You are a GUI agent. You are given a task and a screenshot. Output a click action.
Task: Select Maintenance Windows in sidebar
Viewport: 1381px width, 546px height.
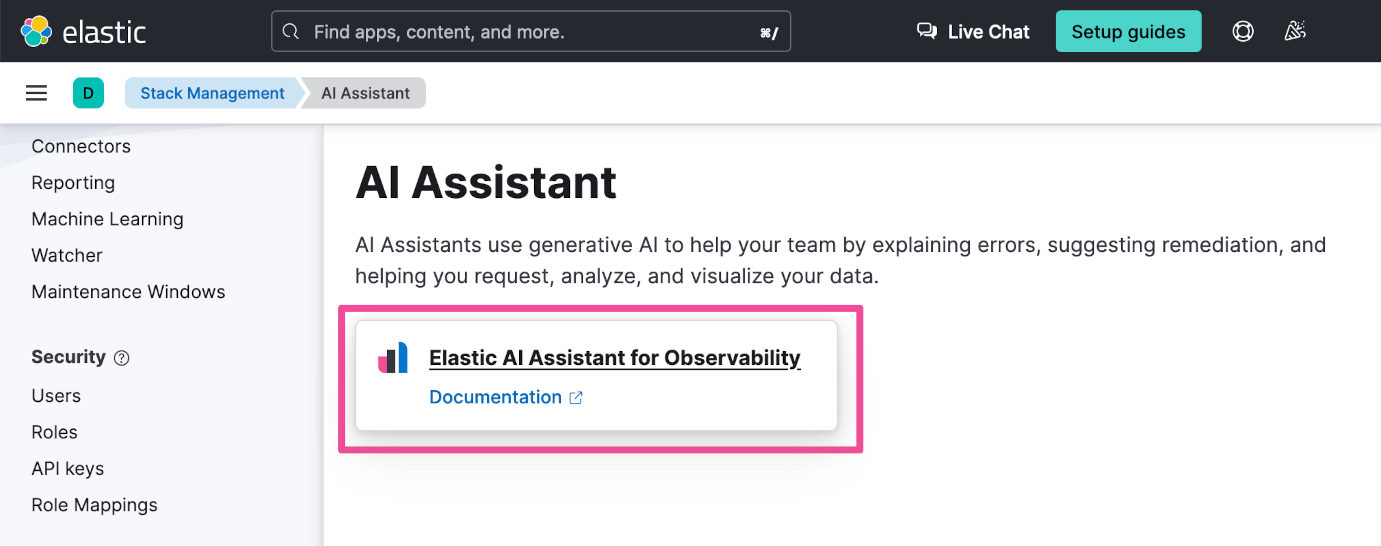[x=128, y=292]
